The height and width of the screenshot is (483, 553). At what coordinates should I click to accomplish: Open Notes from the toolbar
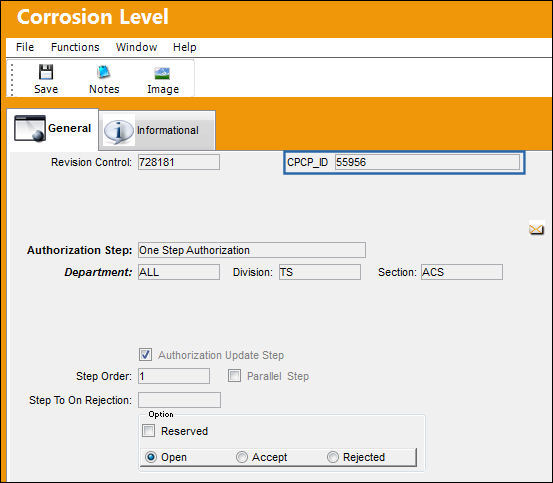click(104, 80)
